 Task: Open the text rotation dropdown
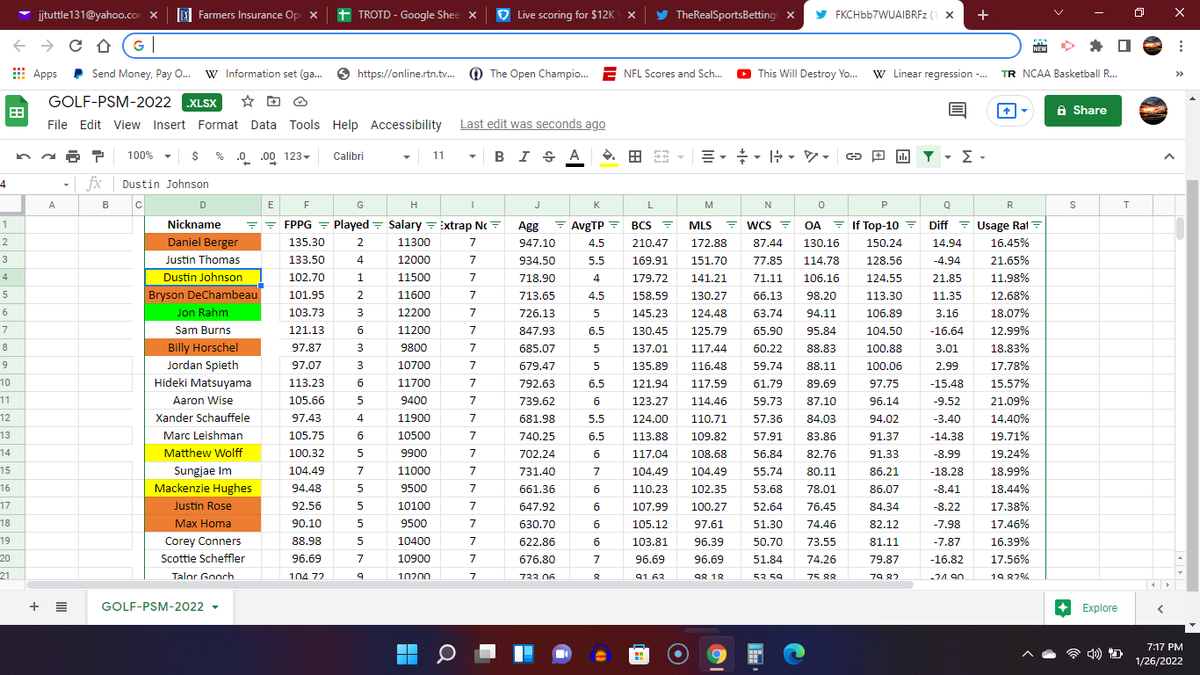(815, 156)
